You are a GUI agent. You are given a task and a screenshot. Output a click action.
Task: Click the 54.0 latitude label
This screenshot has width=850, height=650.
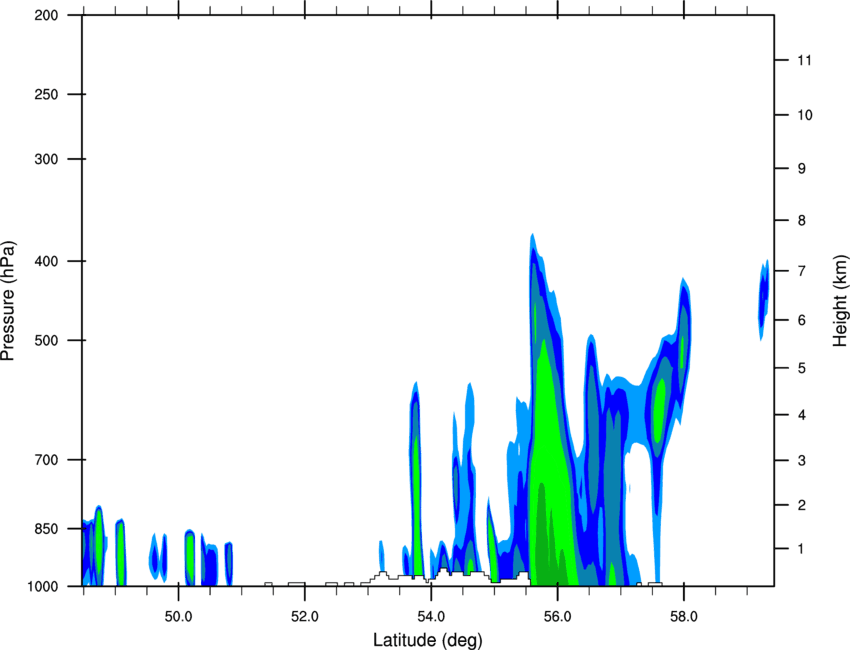[432, 617]
